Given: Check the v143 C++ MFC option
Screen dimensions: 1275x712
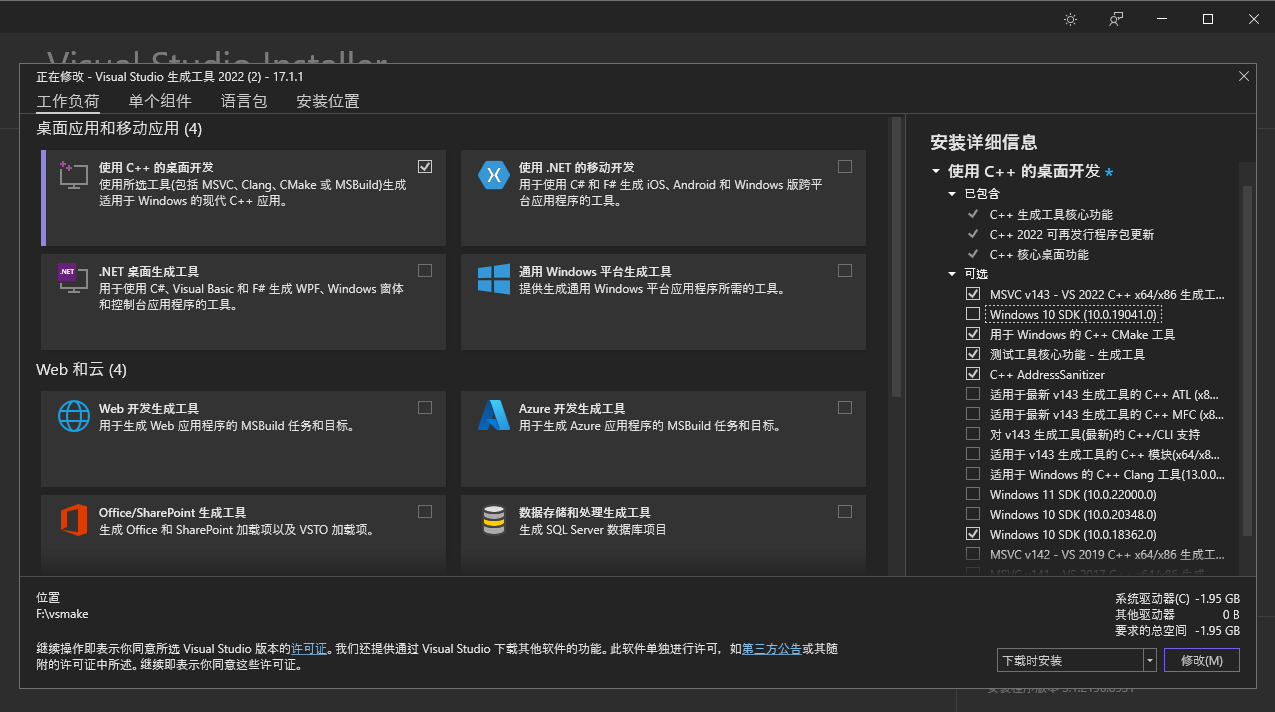Looking at the screenshot, I should tap(973, 414).
